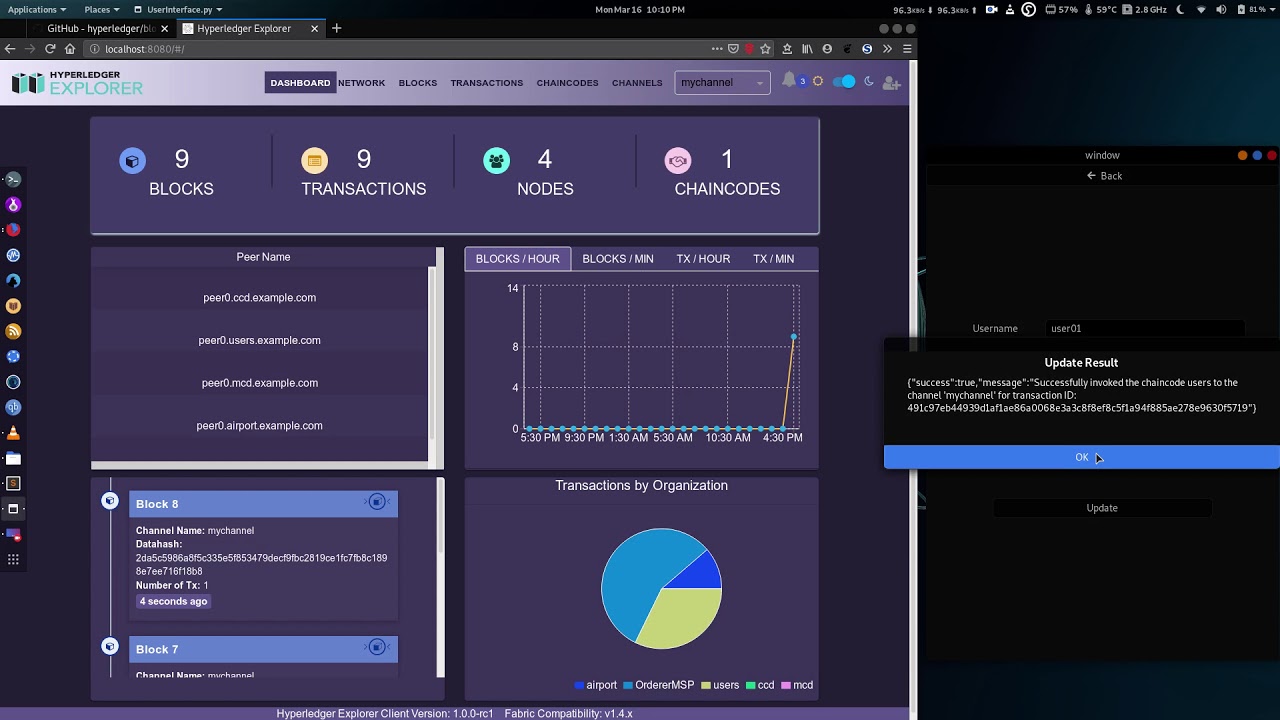Toggle ccd legend in pie chart
This screenshot has width=1280, height=720.
[x=760, y=685]
